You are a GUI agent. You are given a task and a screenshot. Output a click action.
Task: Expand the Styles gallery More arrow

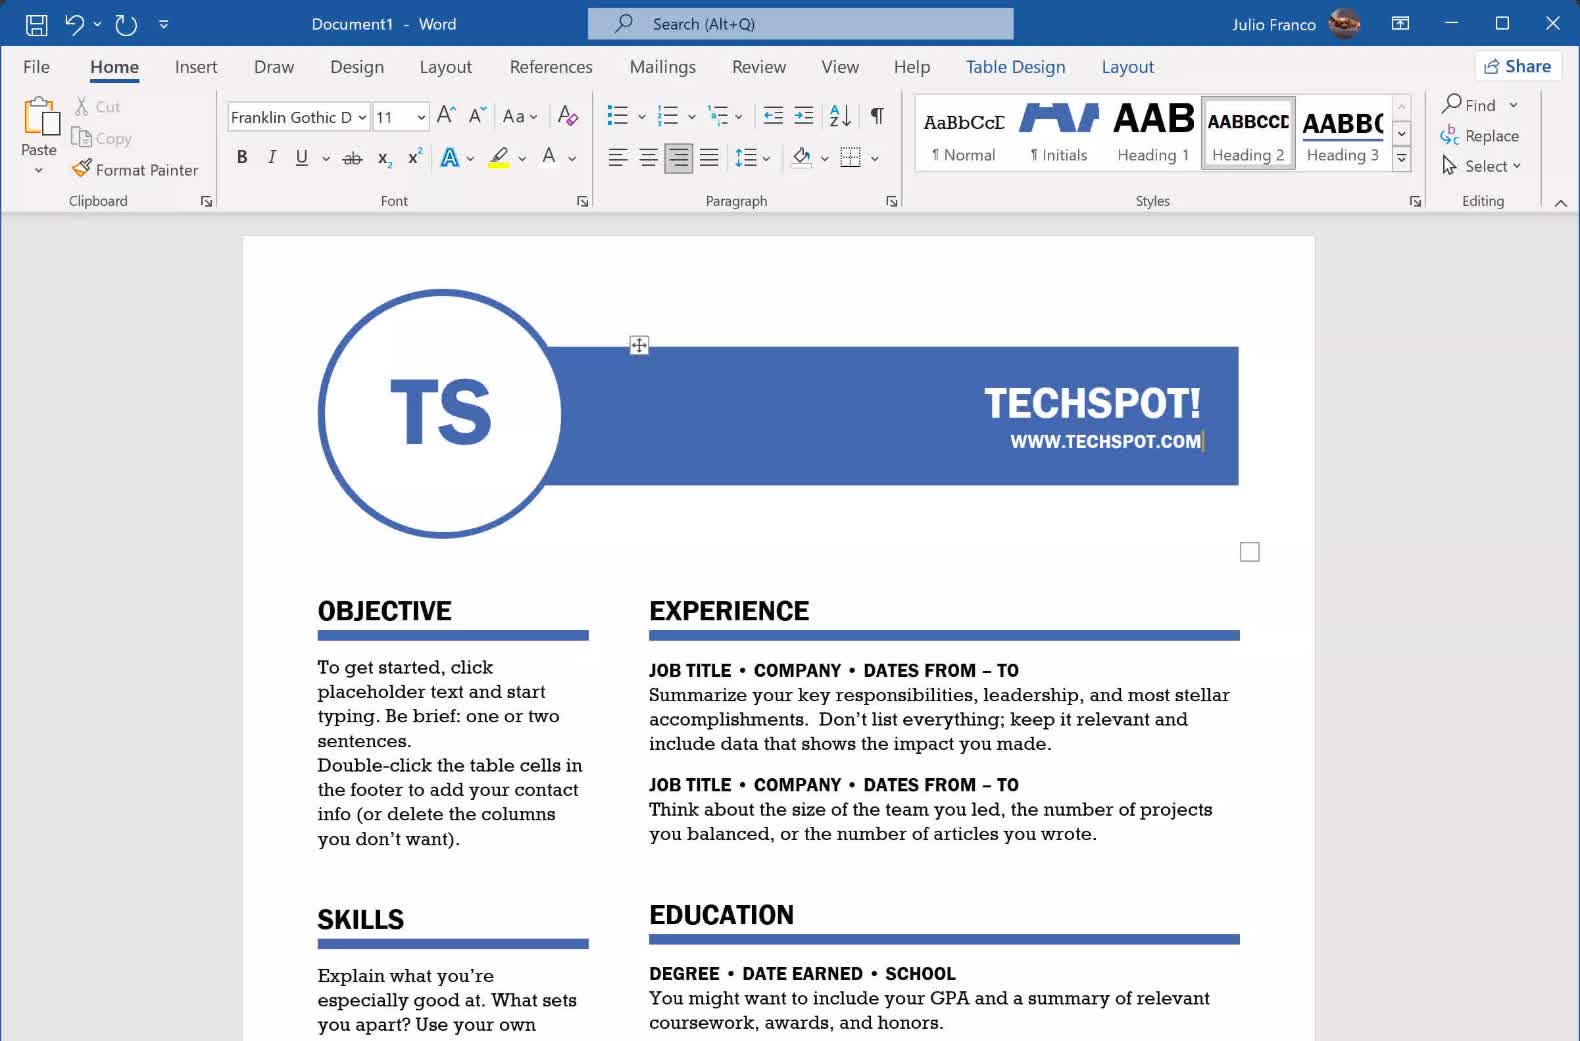(1402, 158)
